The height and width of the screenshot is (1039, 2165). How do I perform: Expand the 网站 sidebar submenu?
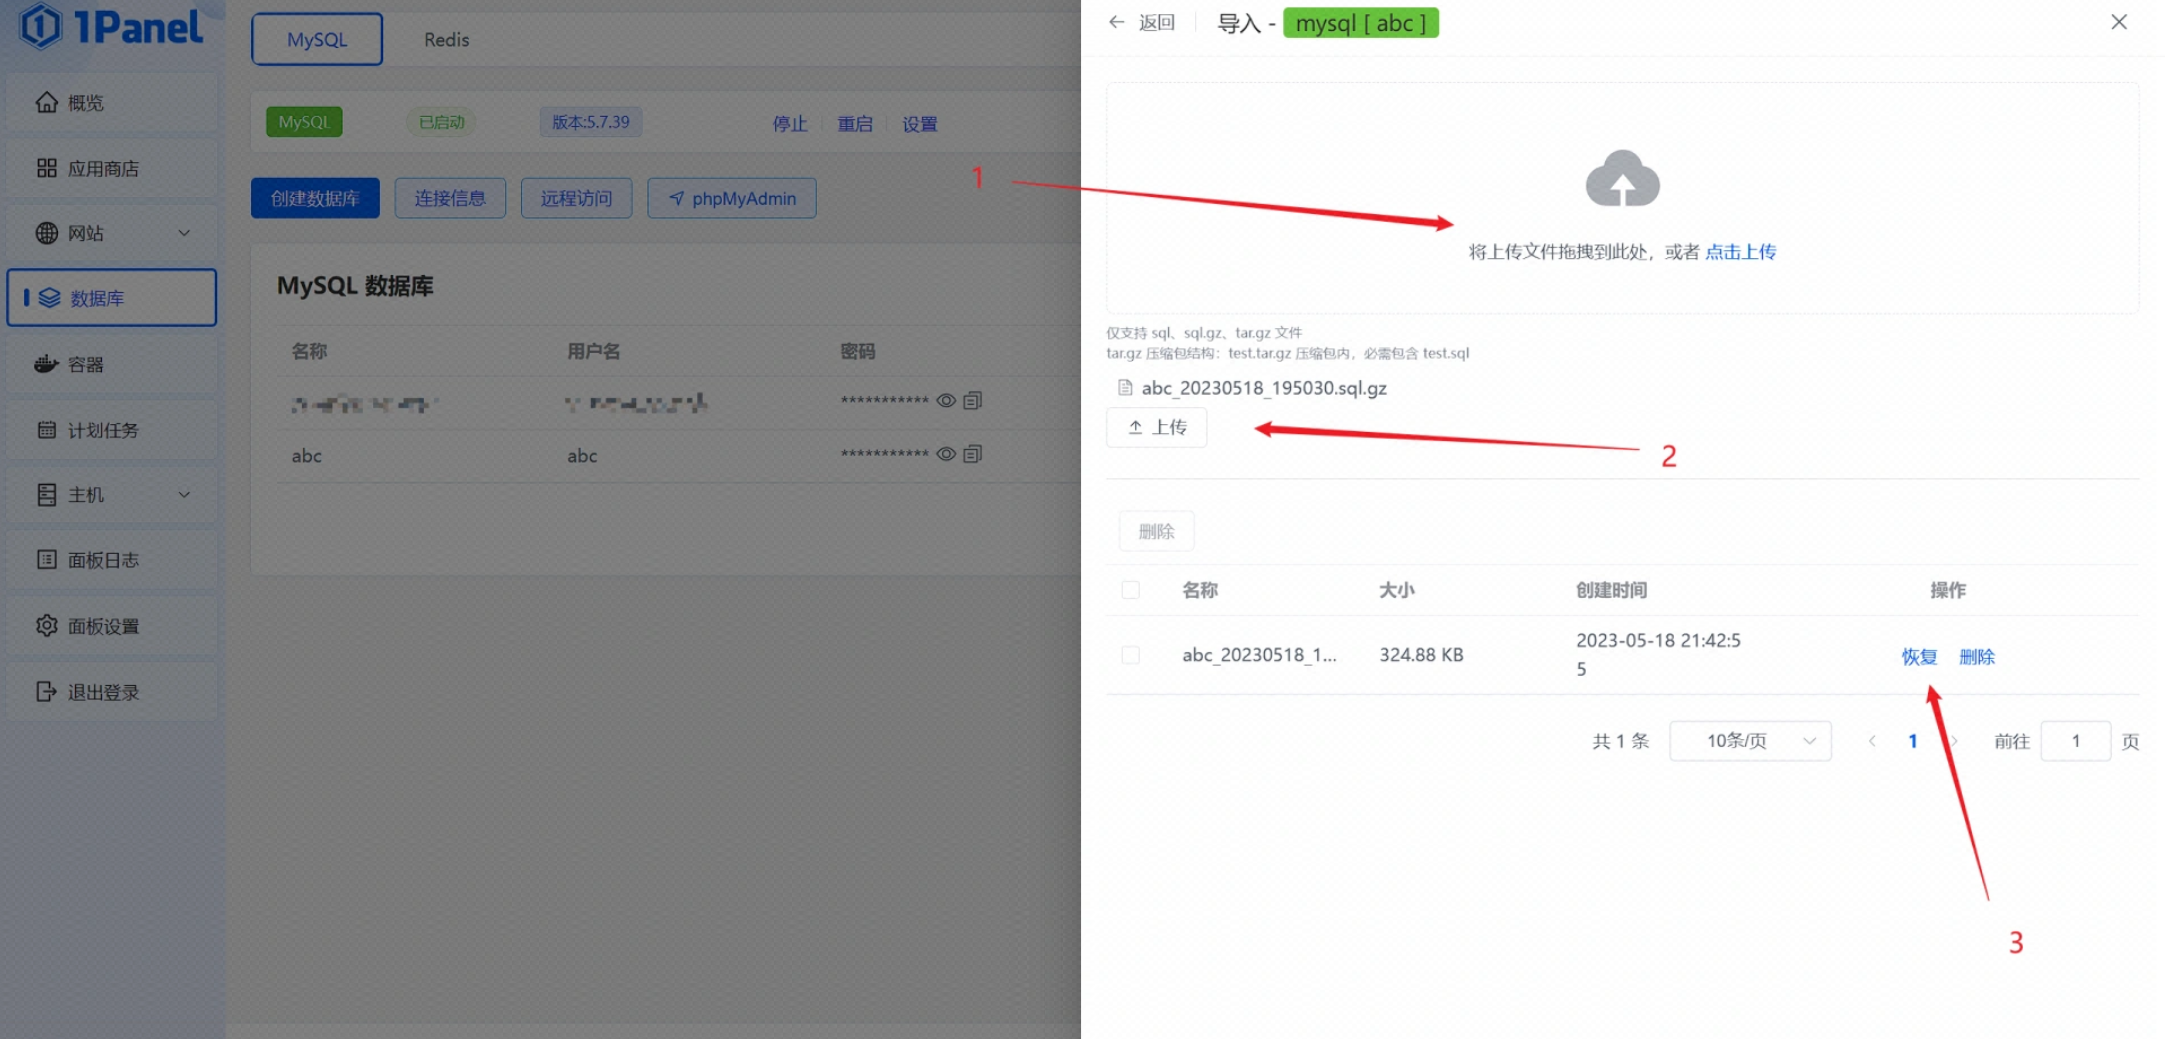click(x=184, y=233)
